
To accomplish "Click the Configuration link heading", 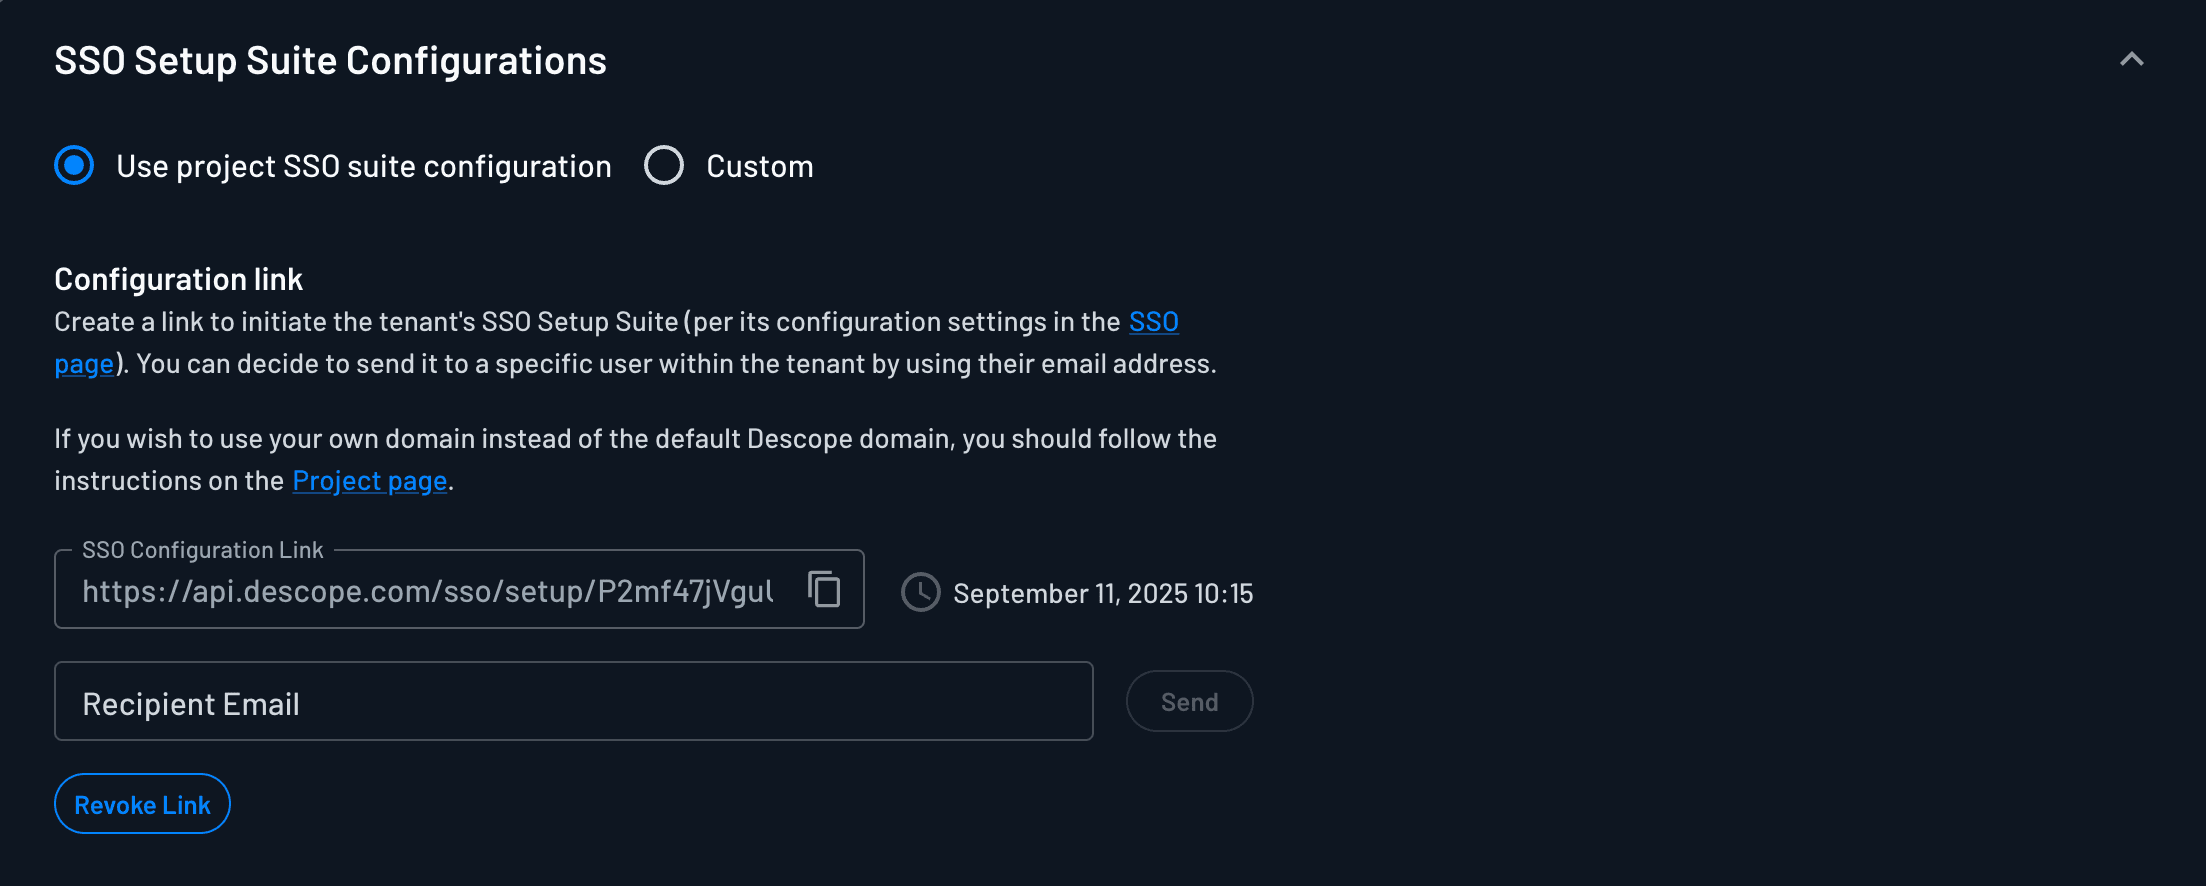I will pos(179,279).
